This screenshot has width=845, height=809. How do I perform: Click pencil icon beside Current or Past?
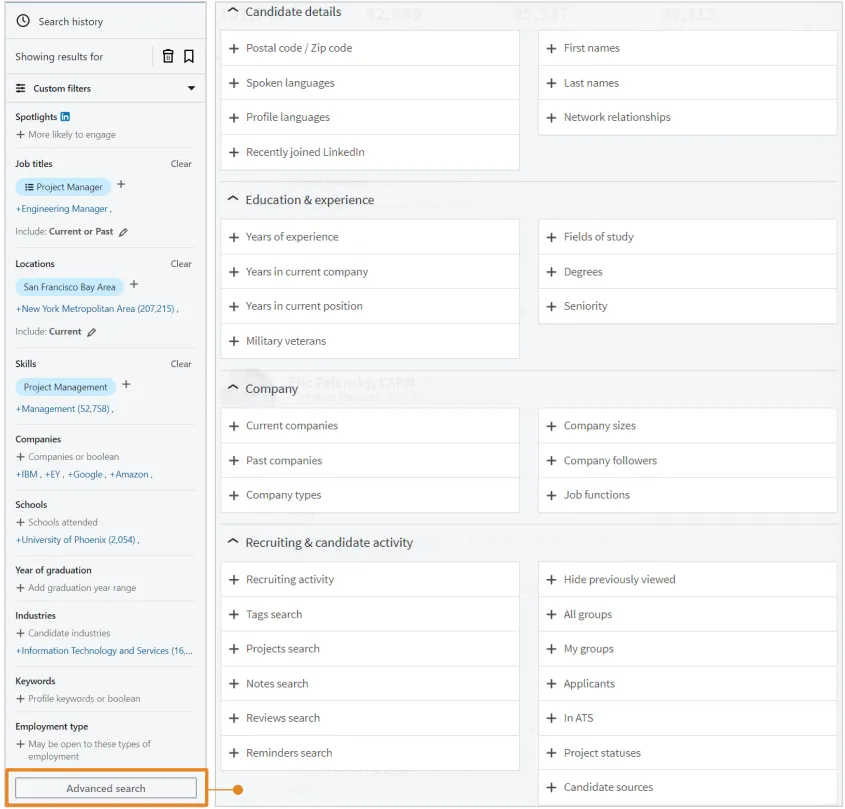click(124, 232)
